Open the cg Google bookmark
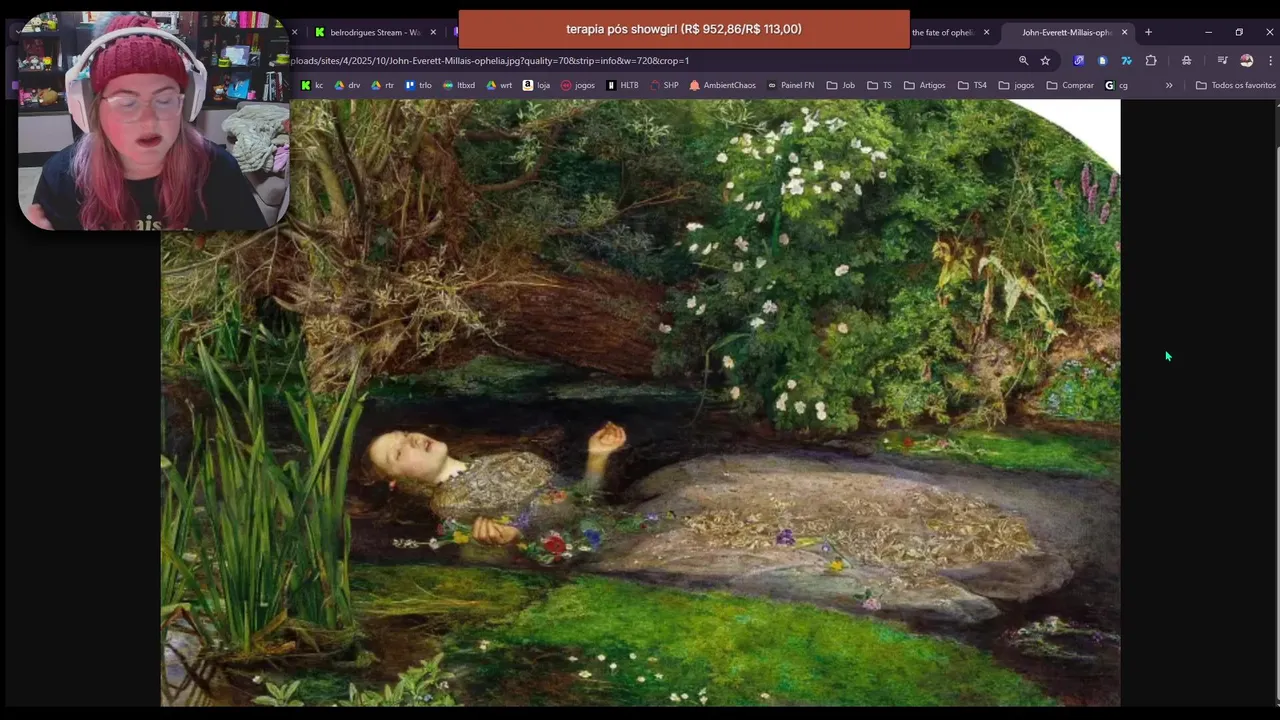 tap(1116, 85)
